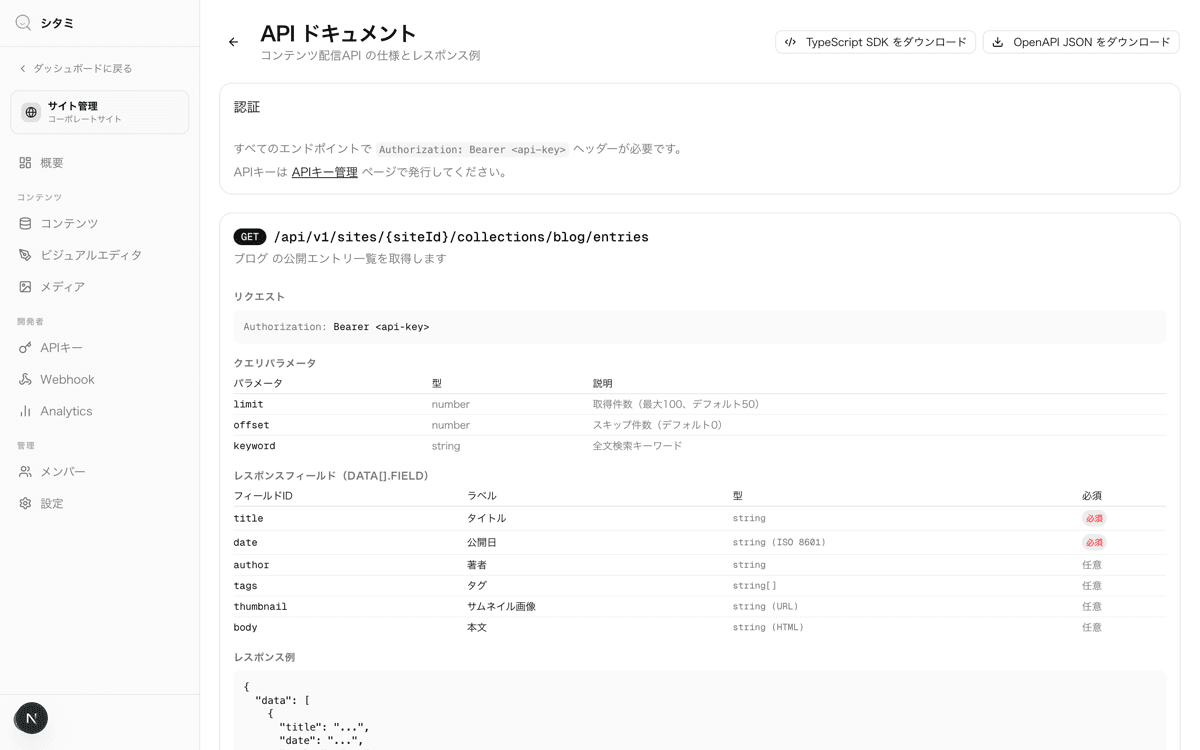
Task: Open APIキー in the sidebar
Action: (100, 348)
